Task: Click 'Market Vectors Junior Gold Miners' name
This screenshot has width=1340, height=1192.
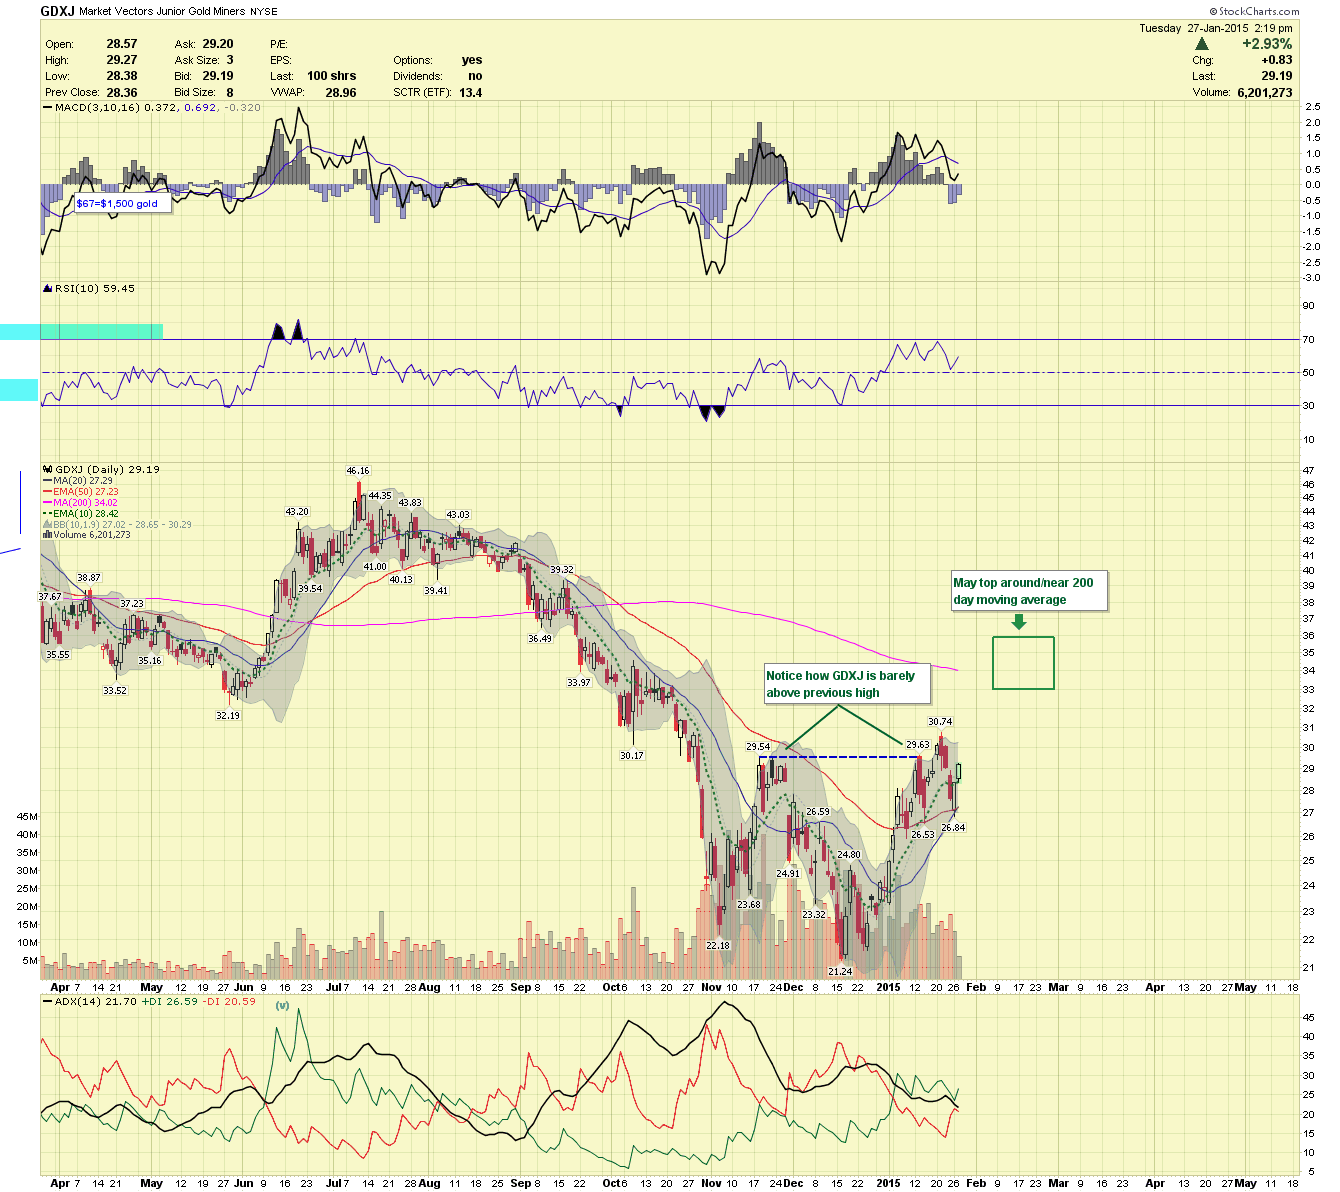Action: point(161,11)
